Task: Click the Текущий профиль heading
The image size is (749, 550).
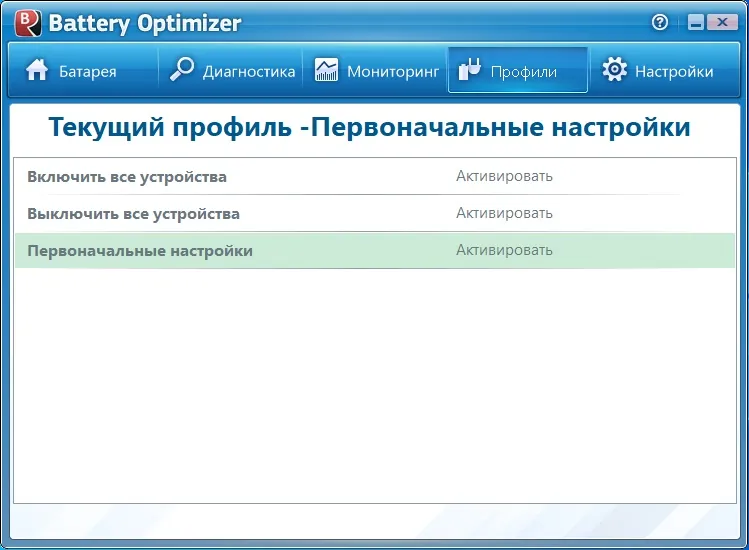Action: click(x=369, y=128)
